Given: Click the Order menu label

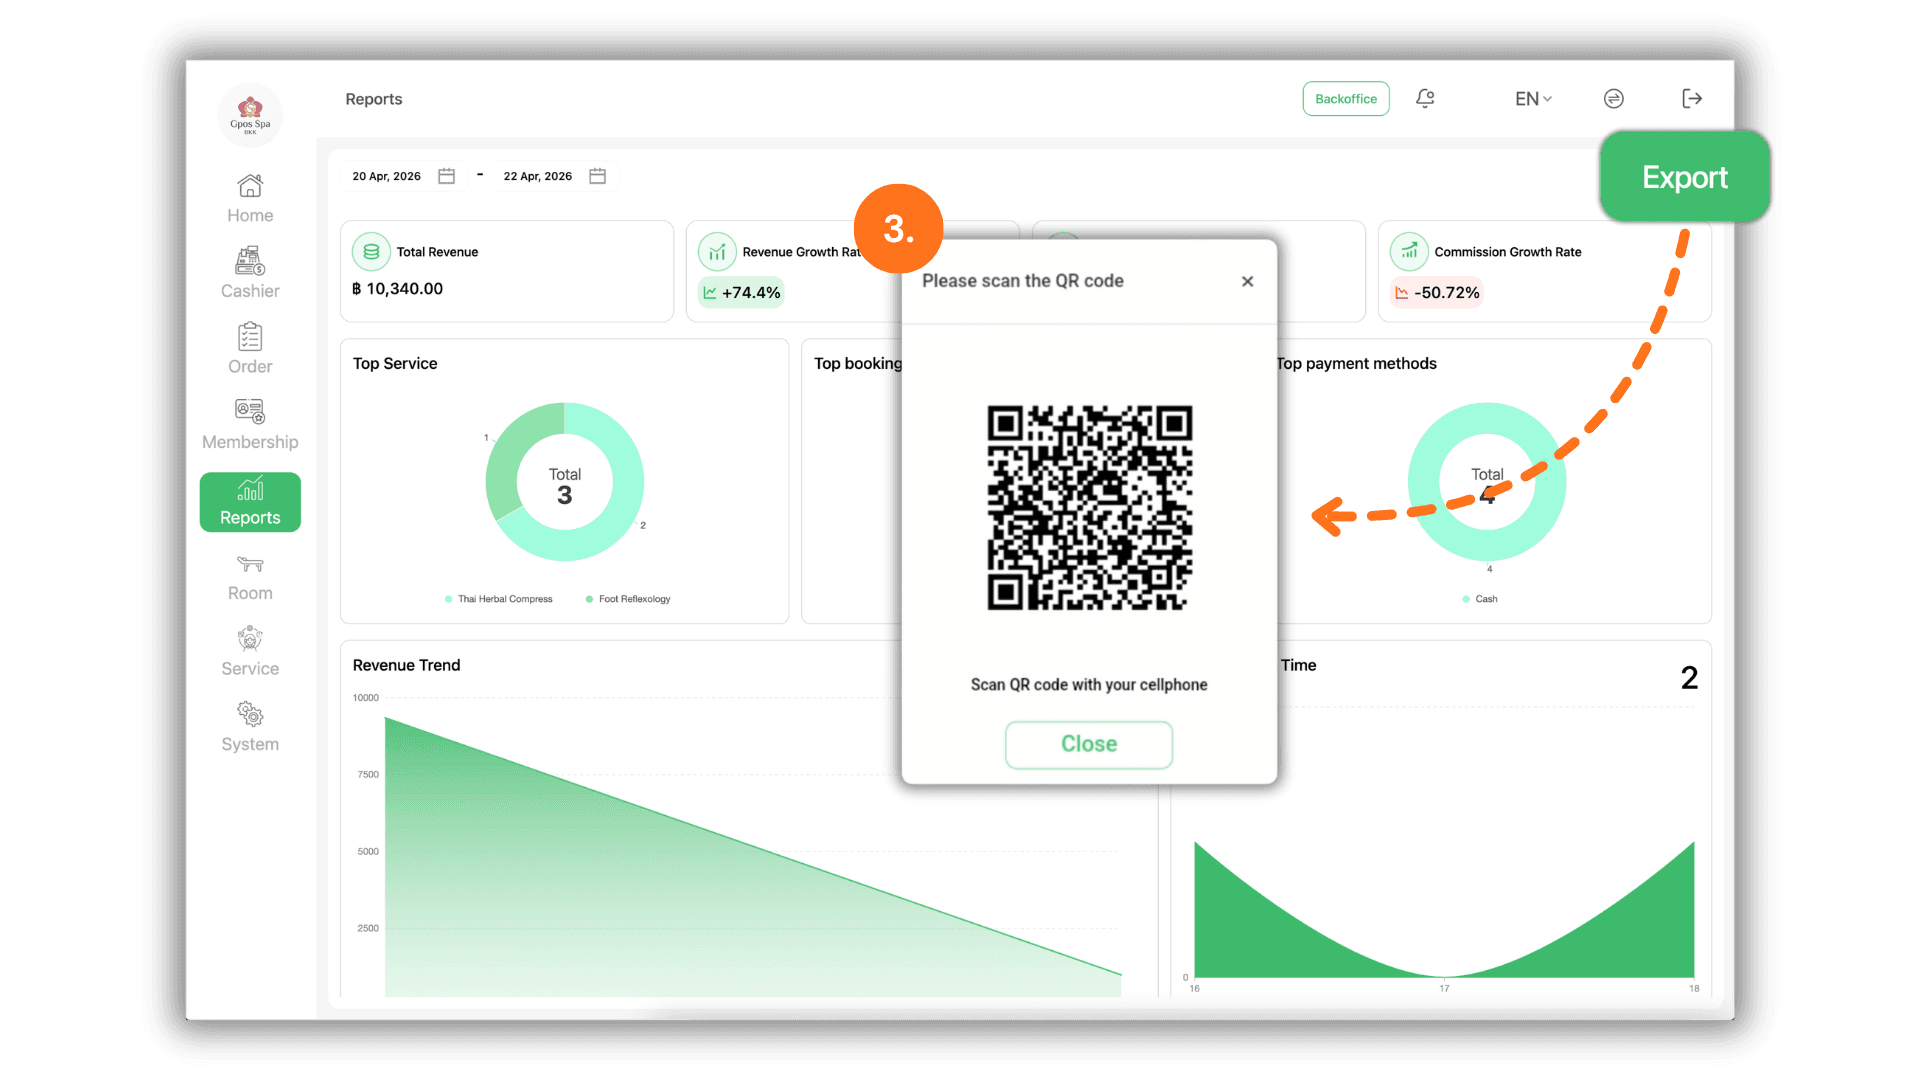Looking at the screenshot, I should [250, 367].
